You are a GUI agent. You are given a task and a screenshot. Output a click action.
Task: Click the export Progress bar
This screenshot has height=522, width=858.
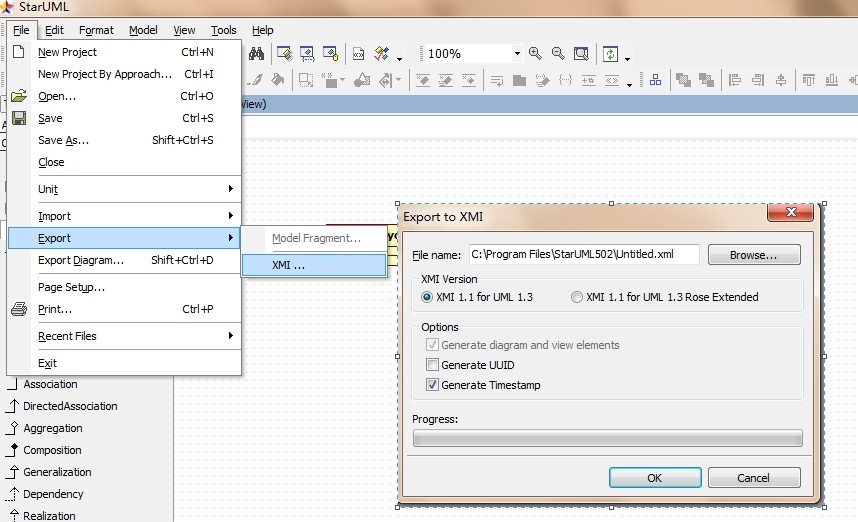[x=607, y=438]
